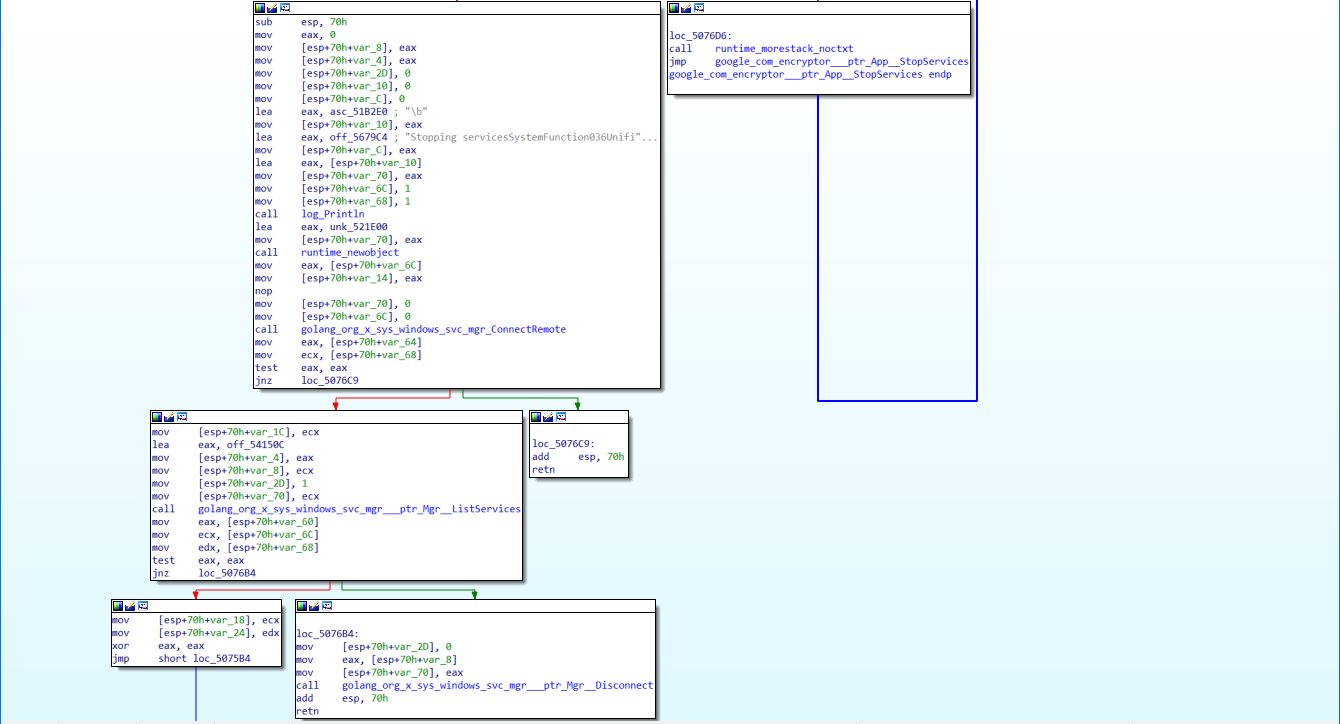Click pencil icon on loc_5076B4 block
This screenshot has width=1340, height=724.
[314, 605]
